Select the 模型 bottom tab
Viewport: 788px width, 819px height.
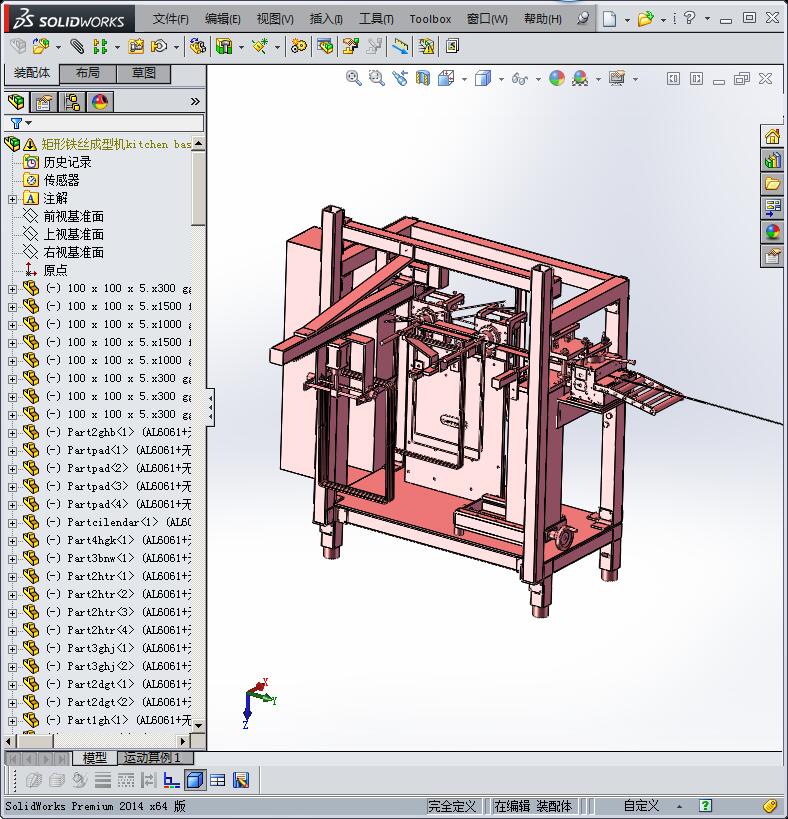tap(95, 757)
